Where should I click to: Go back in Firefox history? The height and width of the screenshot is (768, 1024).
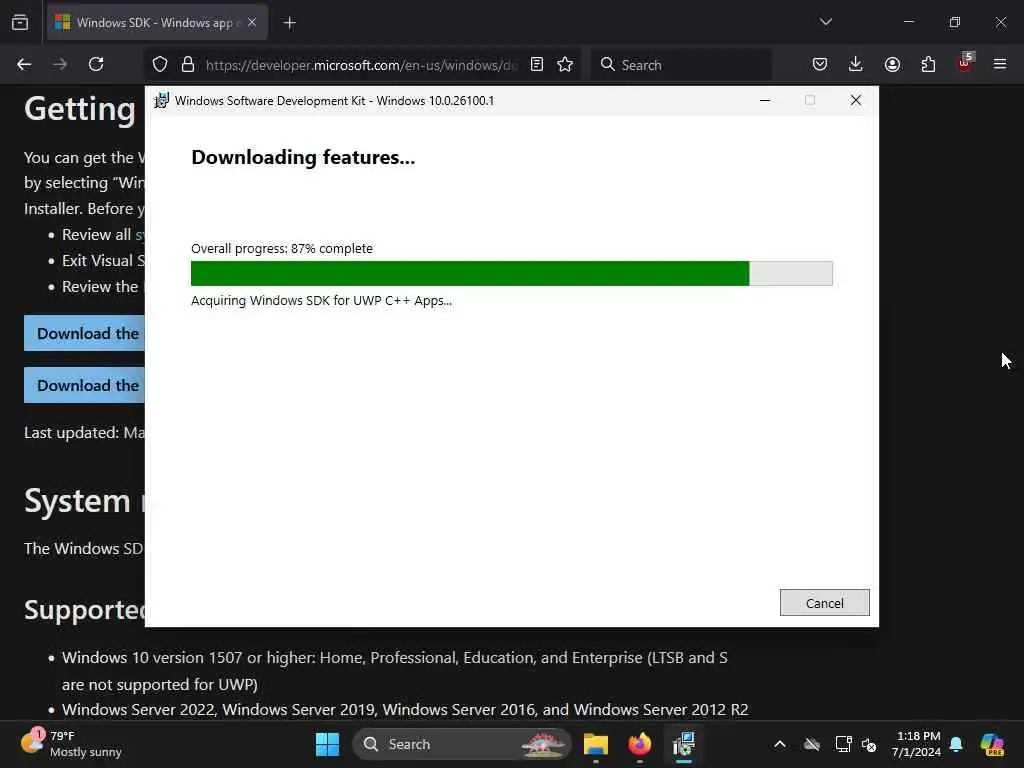(x=24, y=65)
